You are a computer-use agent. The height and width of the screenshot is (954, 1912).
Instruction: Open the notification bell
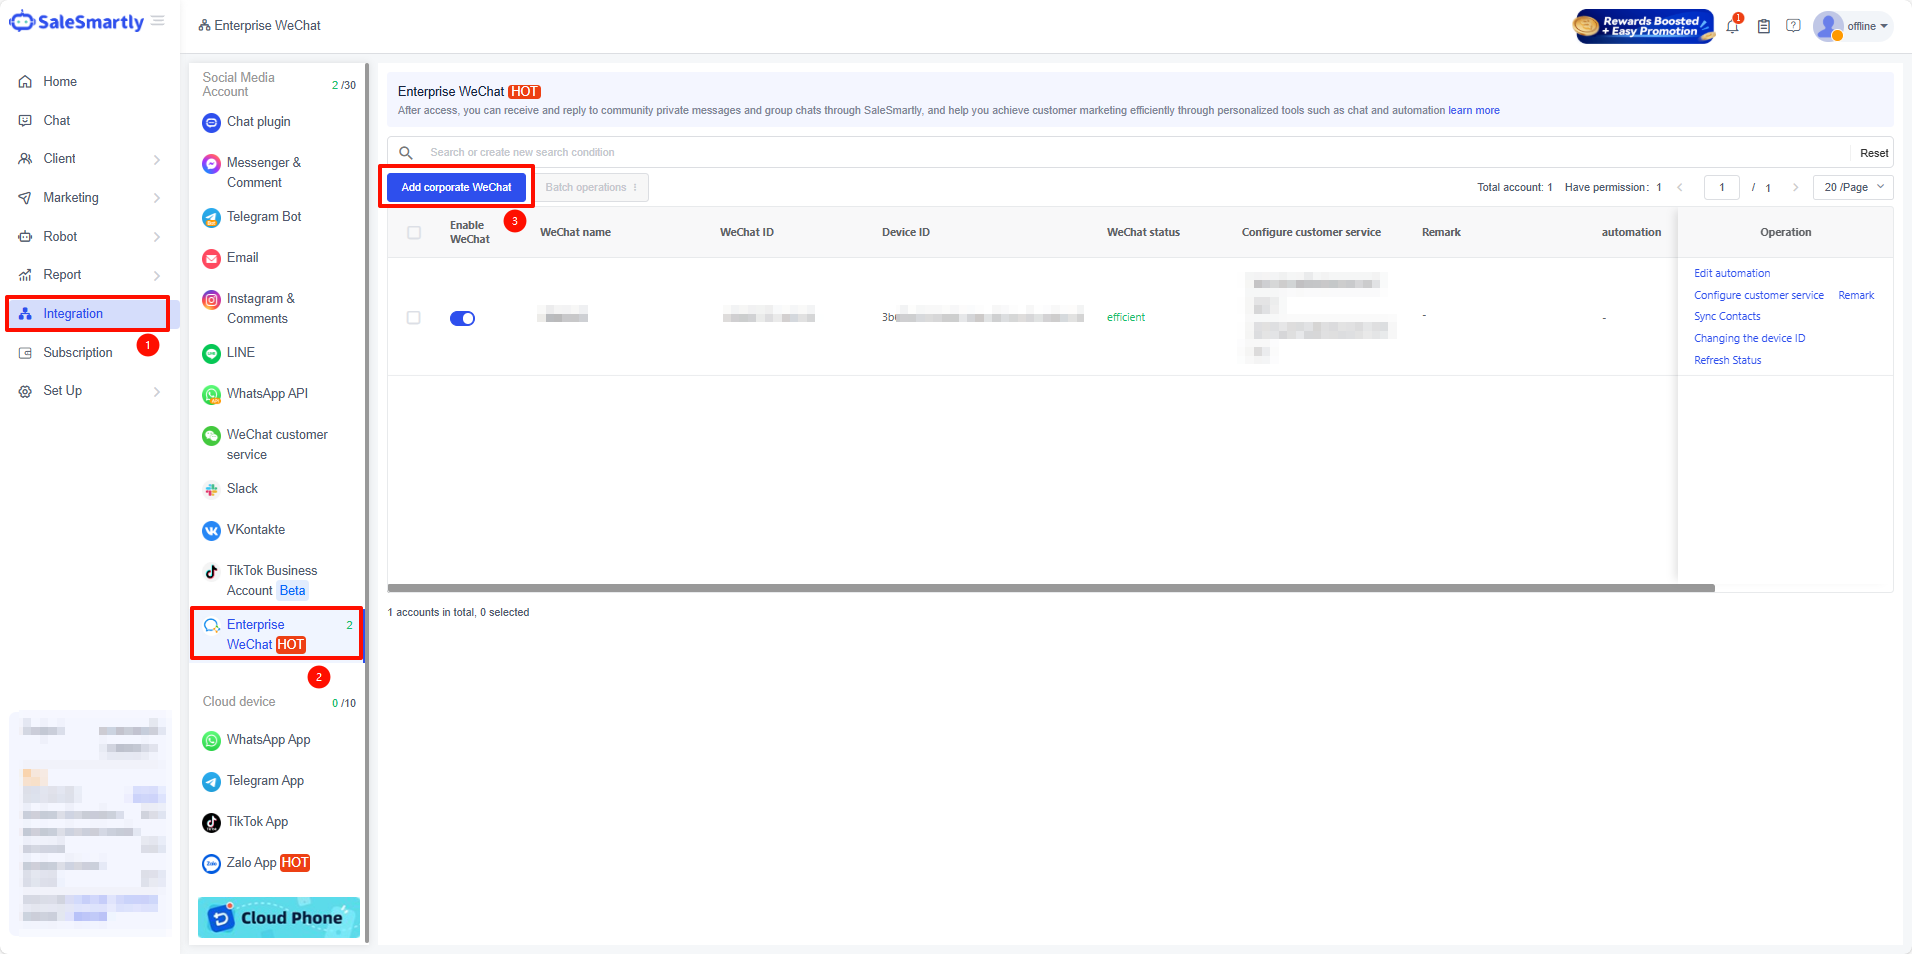point(1732,26)
